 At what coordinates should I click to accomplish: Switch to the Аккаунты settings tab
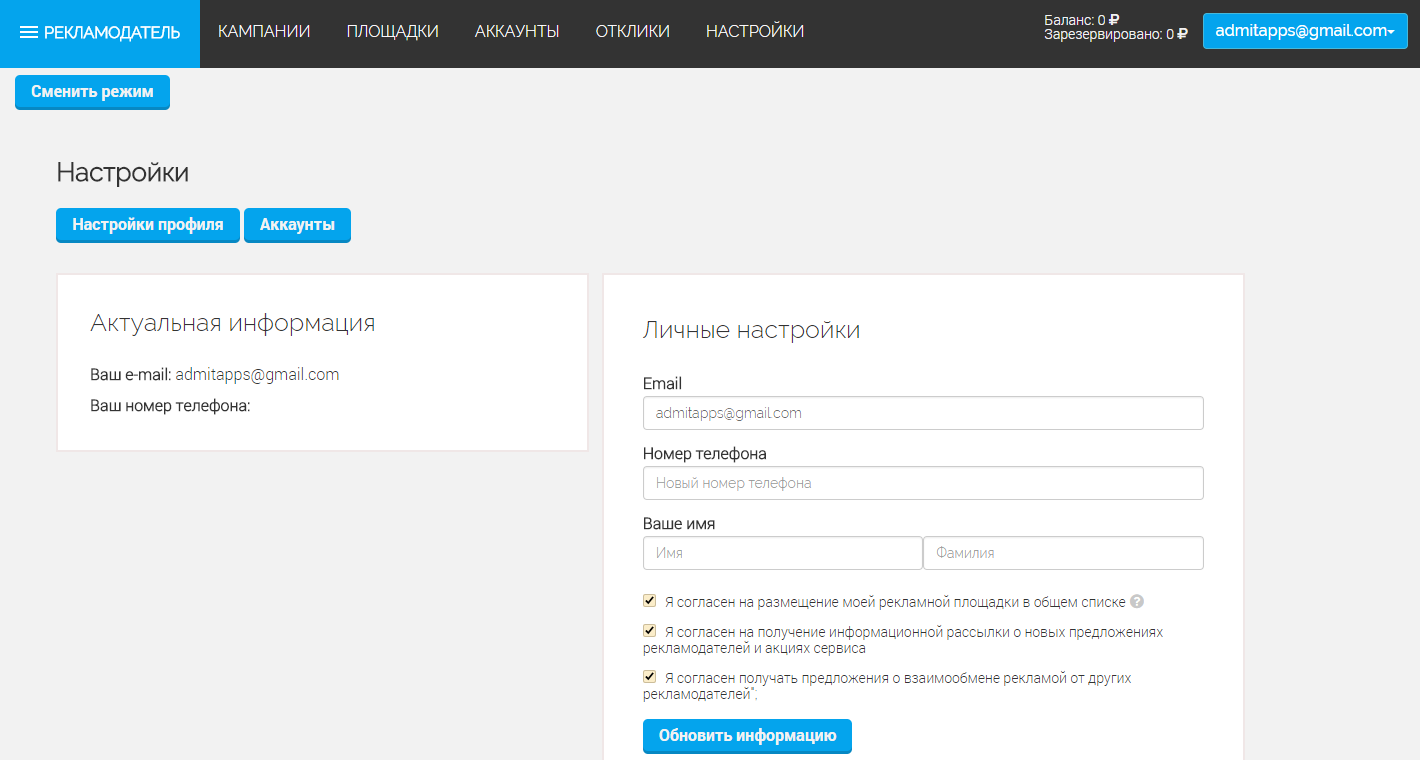[297, 225]
